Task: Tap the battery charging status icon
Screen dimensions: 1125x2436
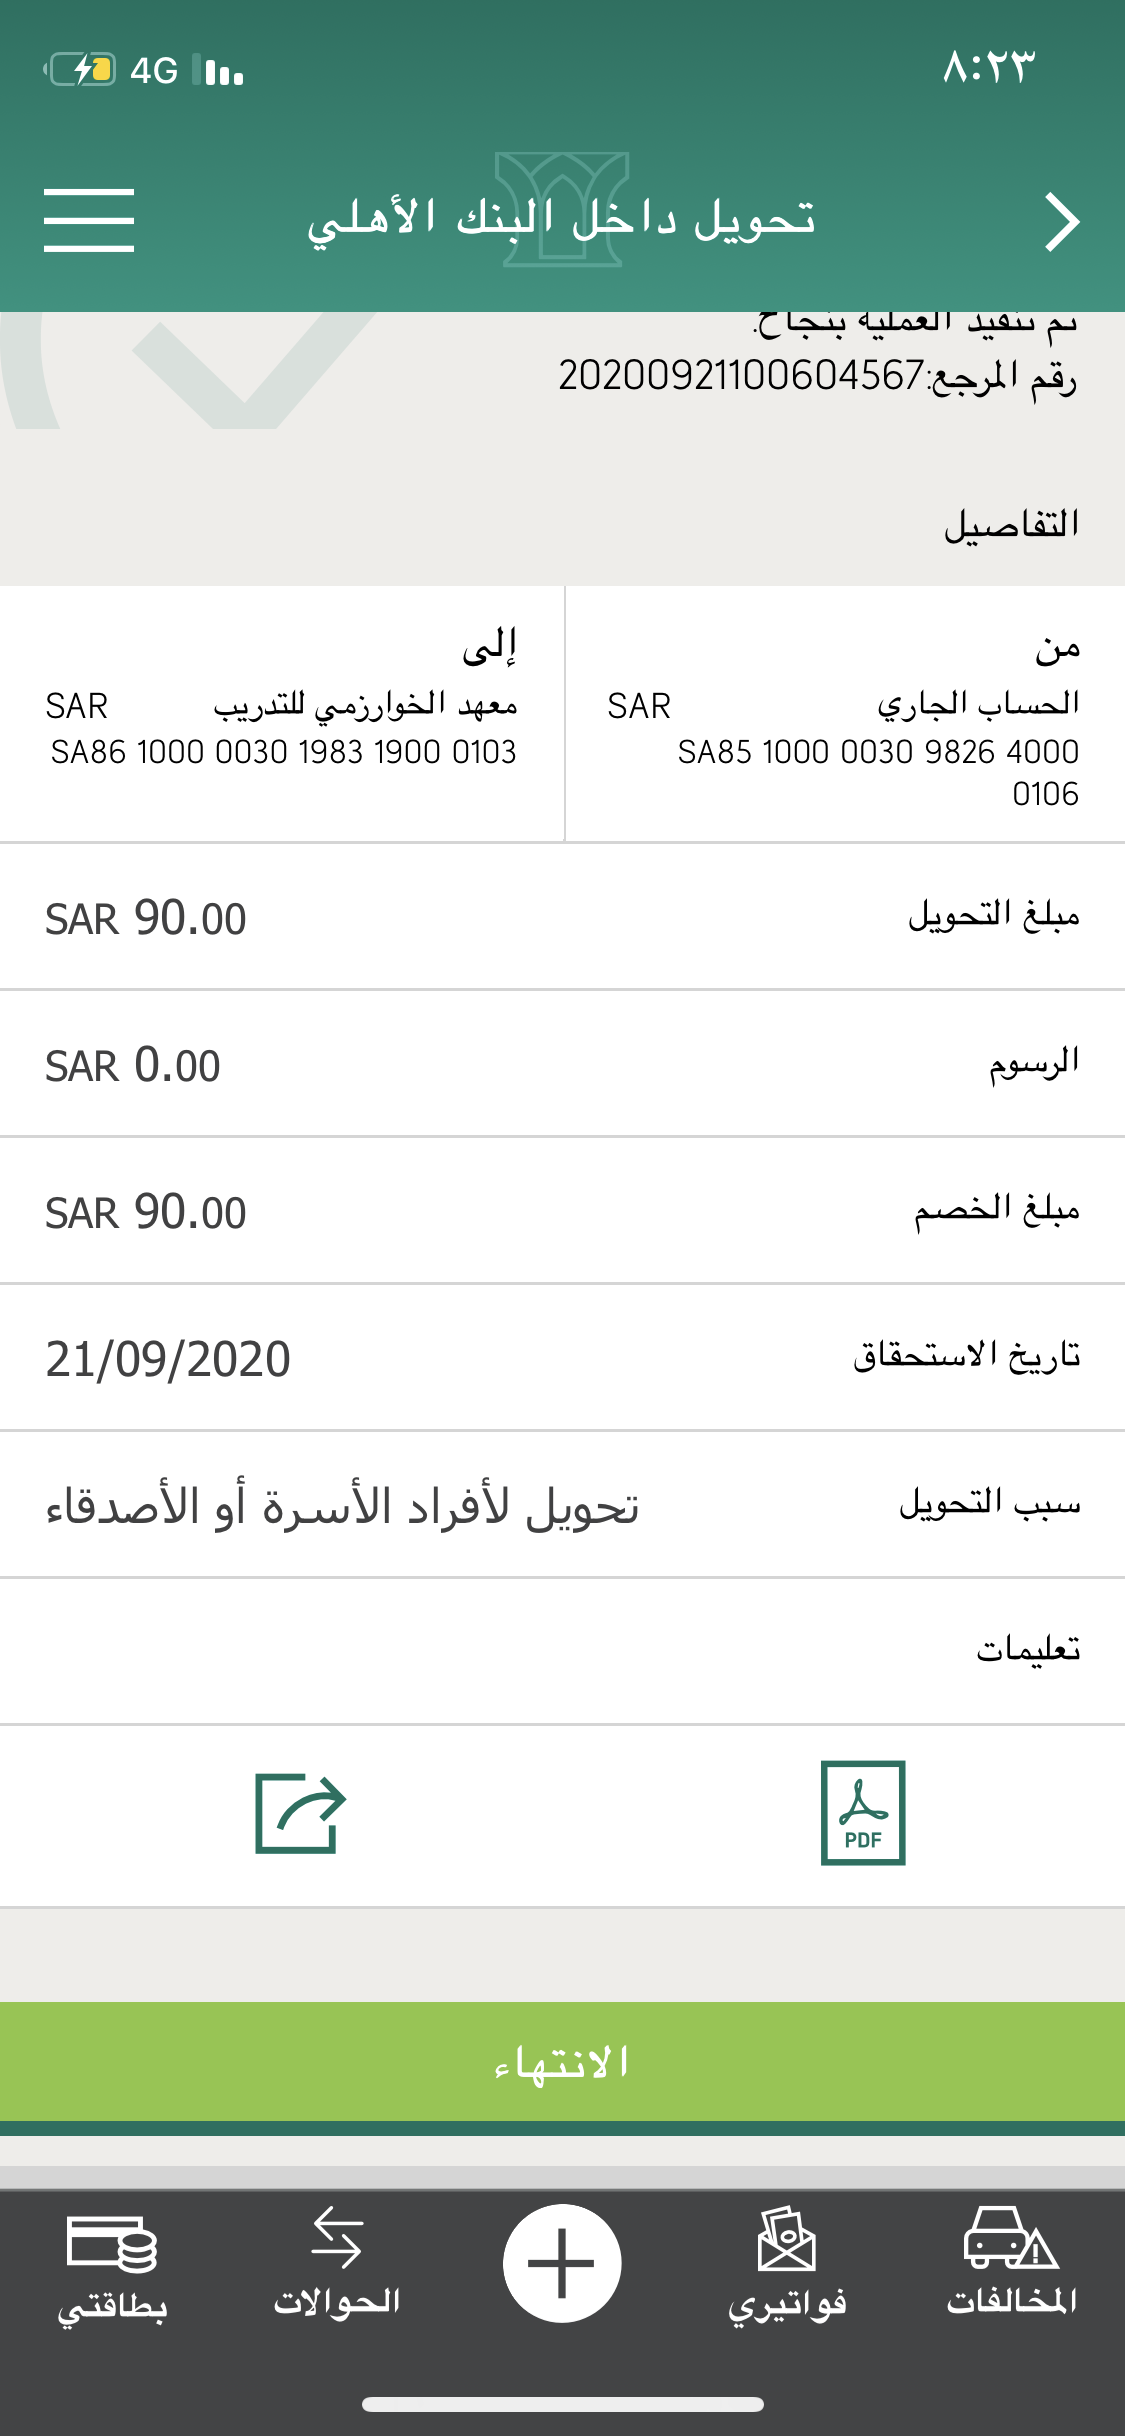Action: 80,70
